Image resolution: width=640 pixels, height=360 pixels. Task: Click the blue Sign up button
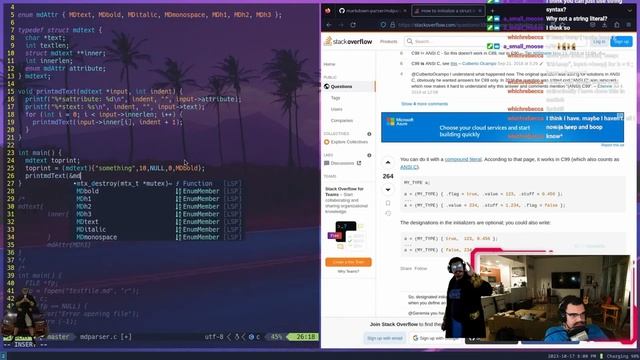pyautogui.click(x=621, y=42)
